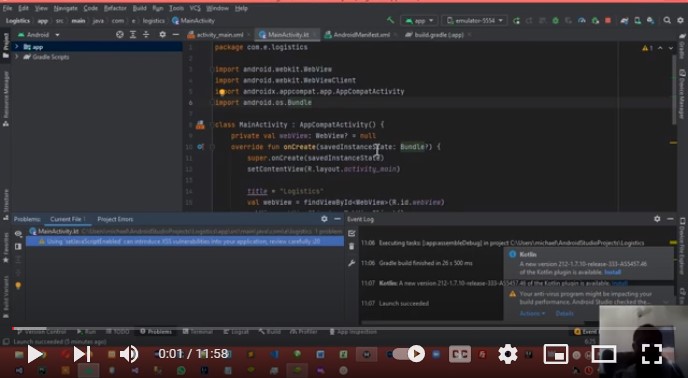This screenshot has height=378, width=688.
Task: Expand the Gradle Scripts tree node
Action: 17,57
